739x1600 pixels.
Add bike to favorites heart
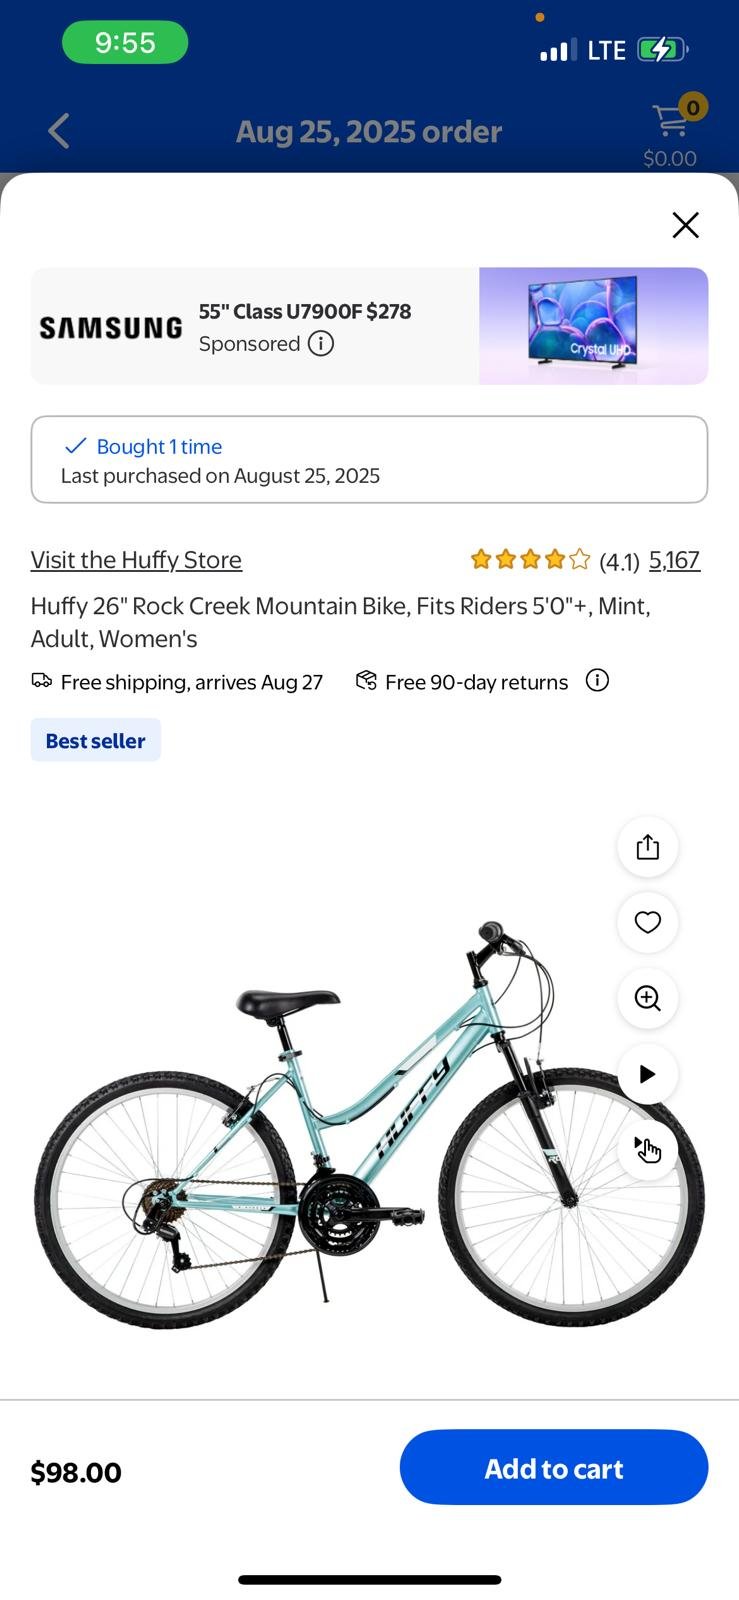pyautogui.click(x=647, y=922)
